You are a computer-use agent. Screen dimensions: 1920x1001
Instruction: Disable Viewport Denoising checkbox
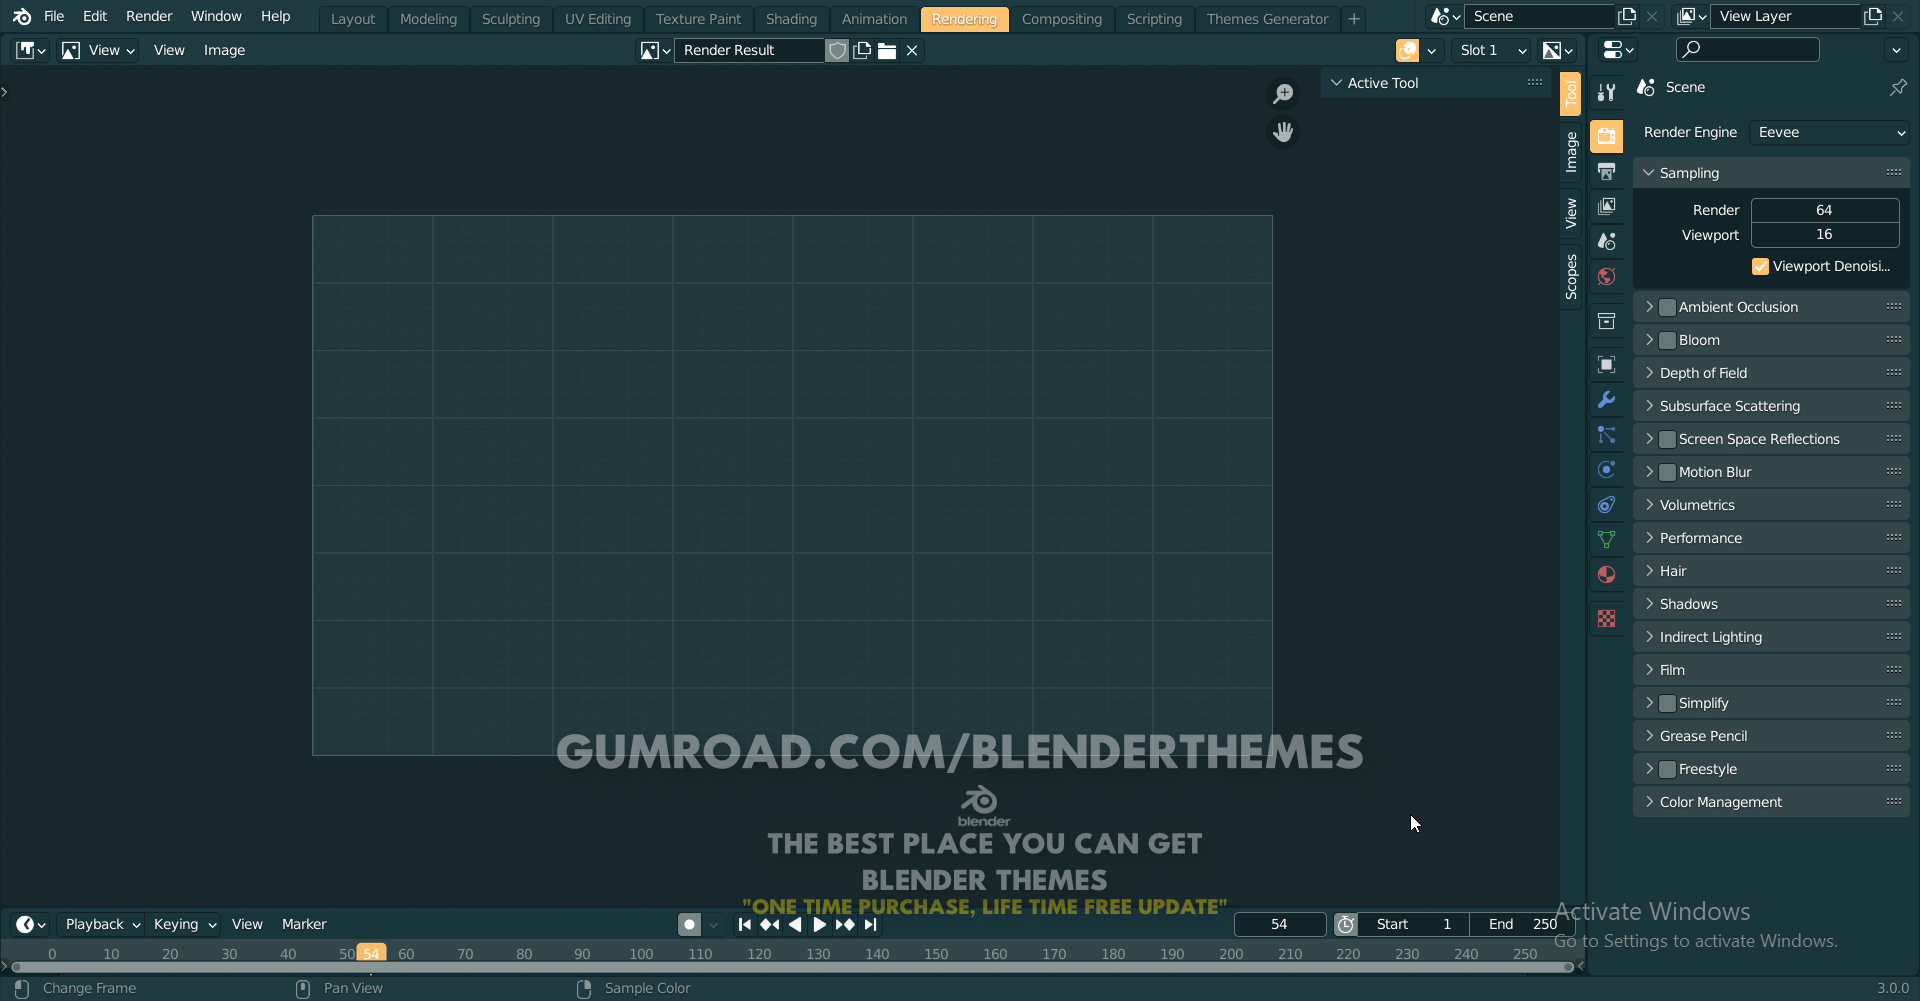(x=1760, y=266)
